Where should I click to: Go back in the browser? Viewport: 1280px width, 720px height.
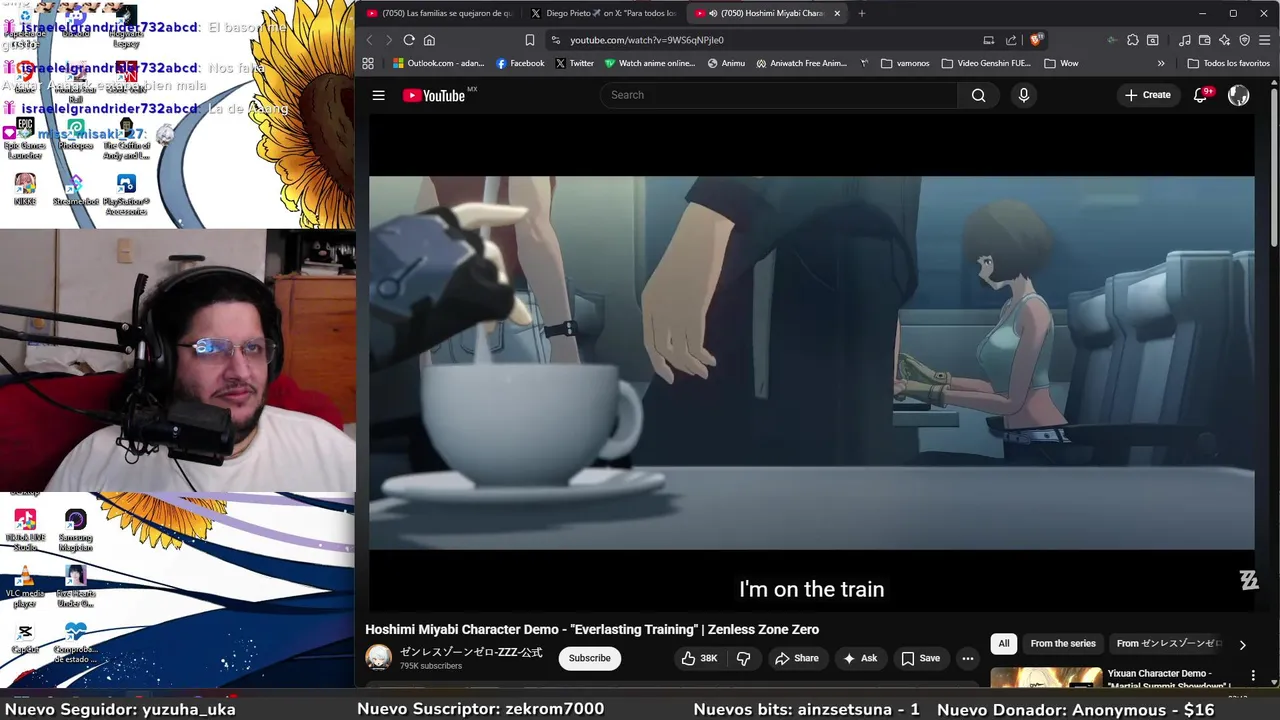pyautogui.click(x=369, y=40)
